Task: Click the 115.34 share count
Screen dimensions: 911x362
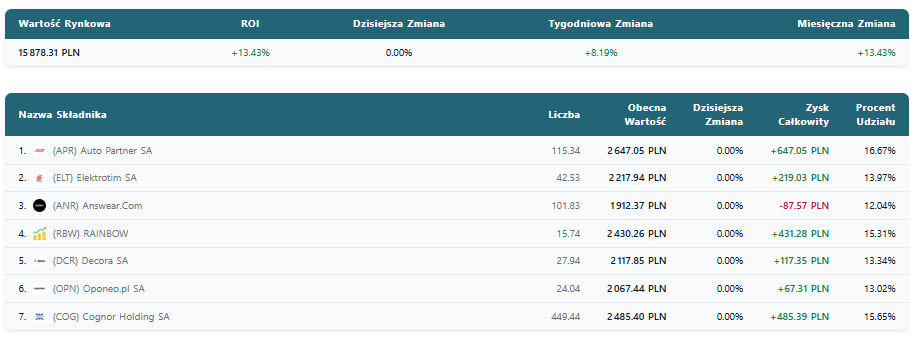Action: [566, 150]
